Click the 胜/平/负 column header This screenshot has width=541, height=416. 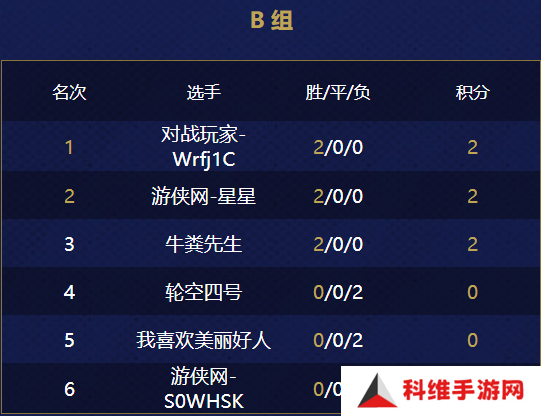[338, 92]
